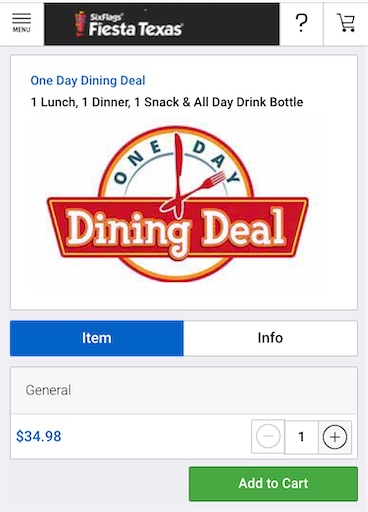
Task: Click the $34.98 price text
Action: [39, 436]
